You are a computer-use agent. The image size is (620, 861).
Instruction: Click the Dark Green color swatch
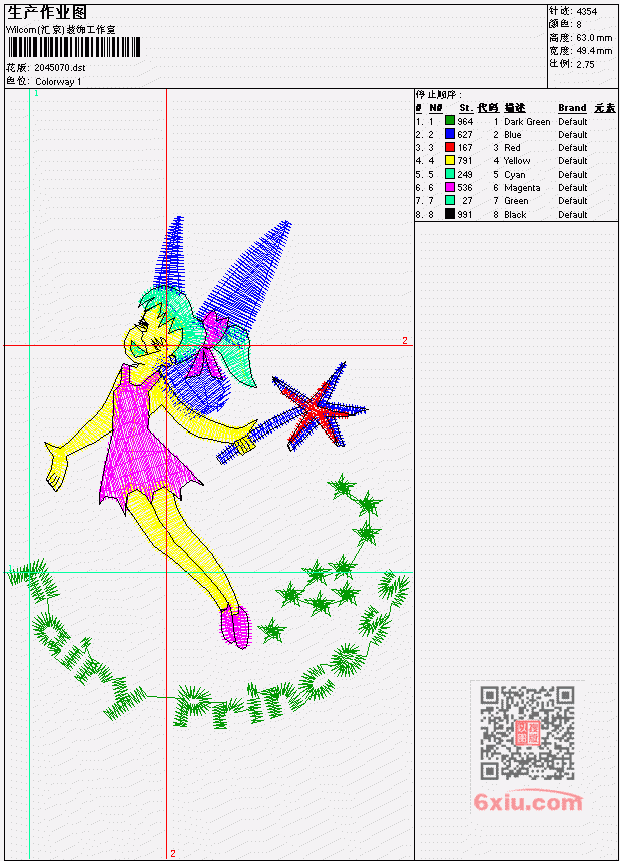449,121
